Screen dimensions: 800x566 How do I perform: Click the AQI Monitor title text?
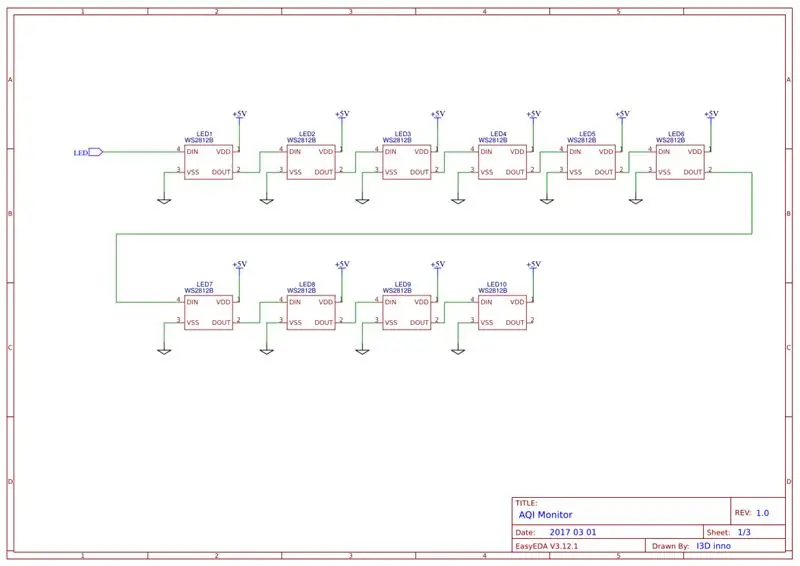click(545, 514)
